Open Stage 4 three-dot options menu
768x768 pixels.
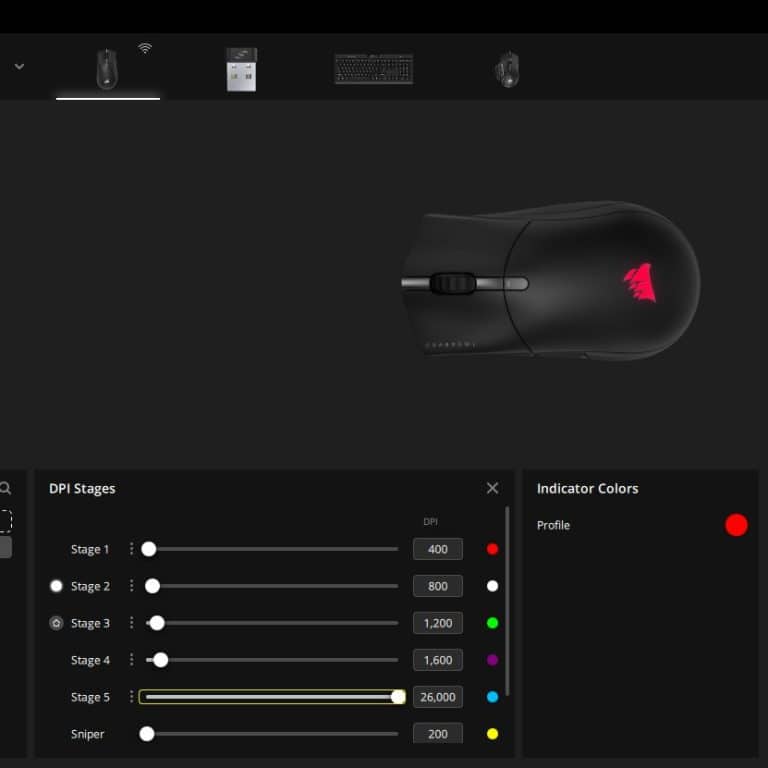[x=131, y=660]
